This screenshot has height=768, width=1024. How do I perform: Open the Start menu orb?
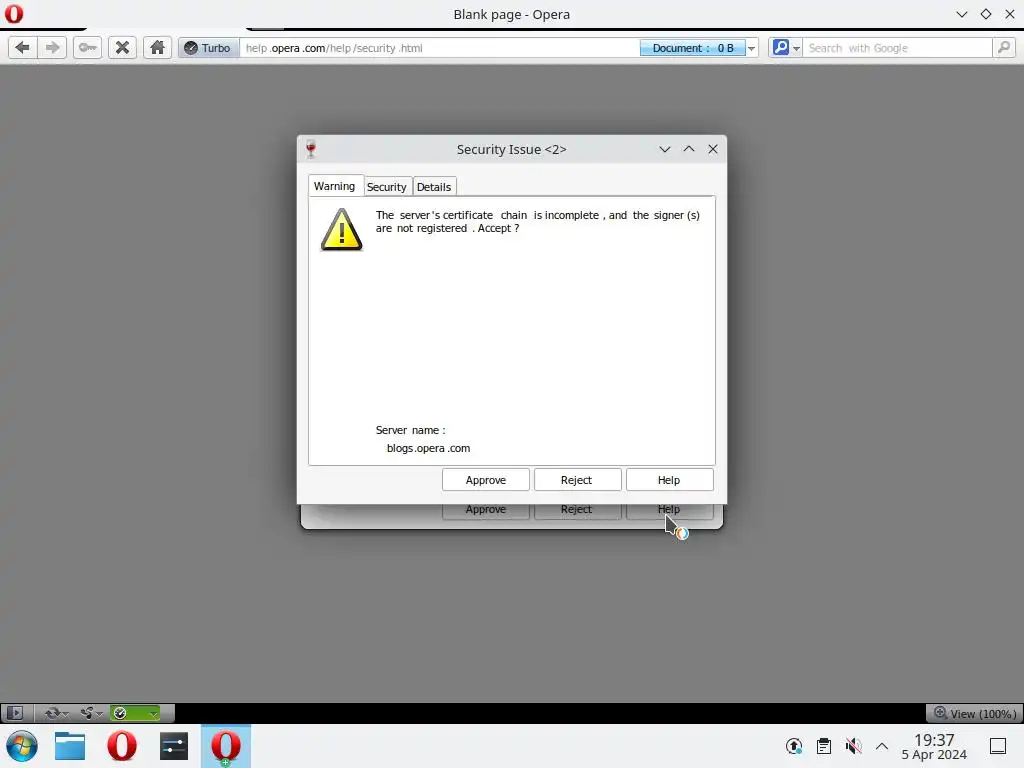pos(22,746)
